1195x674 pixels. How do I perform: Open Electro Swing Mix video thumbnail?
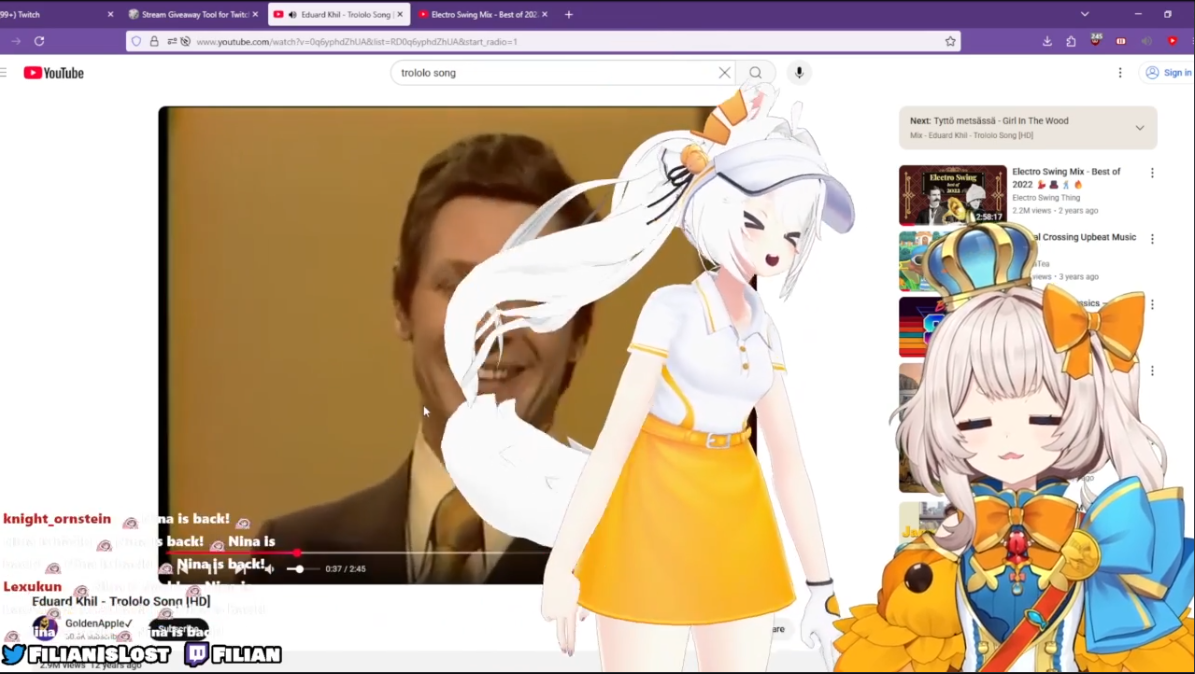tap(953, 194)
